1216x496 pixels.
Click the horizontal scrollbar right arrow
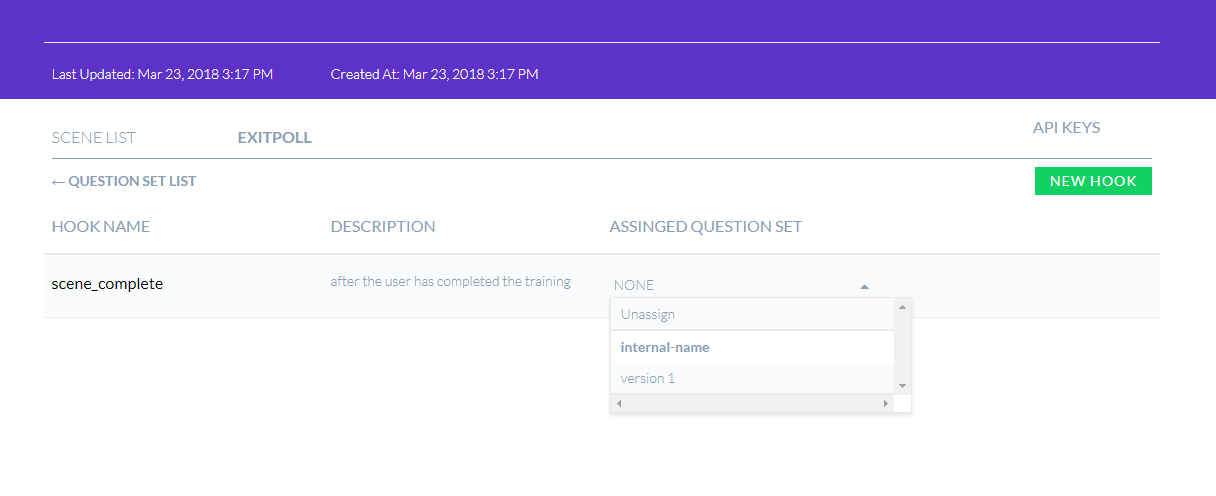point(886,403)
